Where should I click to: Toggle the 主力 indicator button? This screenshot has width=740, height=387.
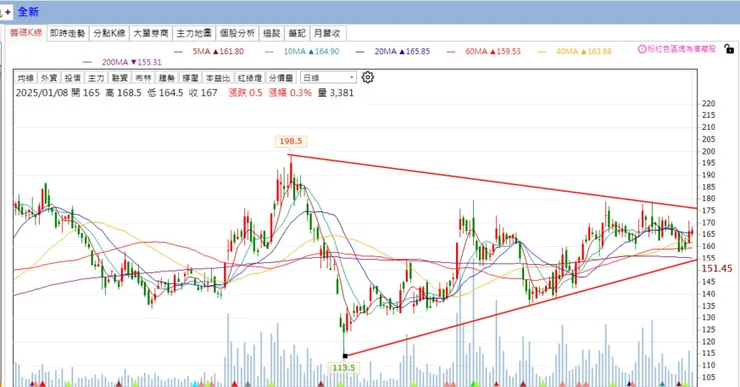pyautogui.click(x=96, y=78)
